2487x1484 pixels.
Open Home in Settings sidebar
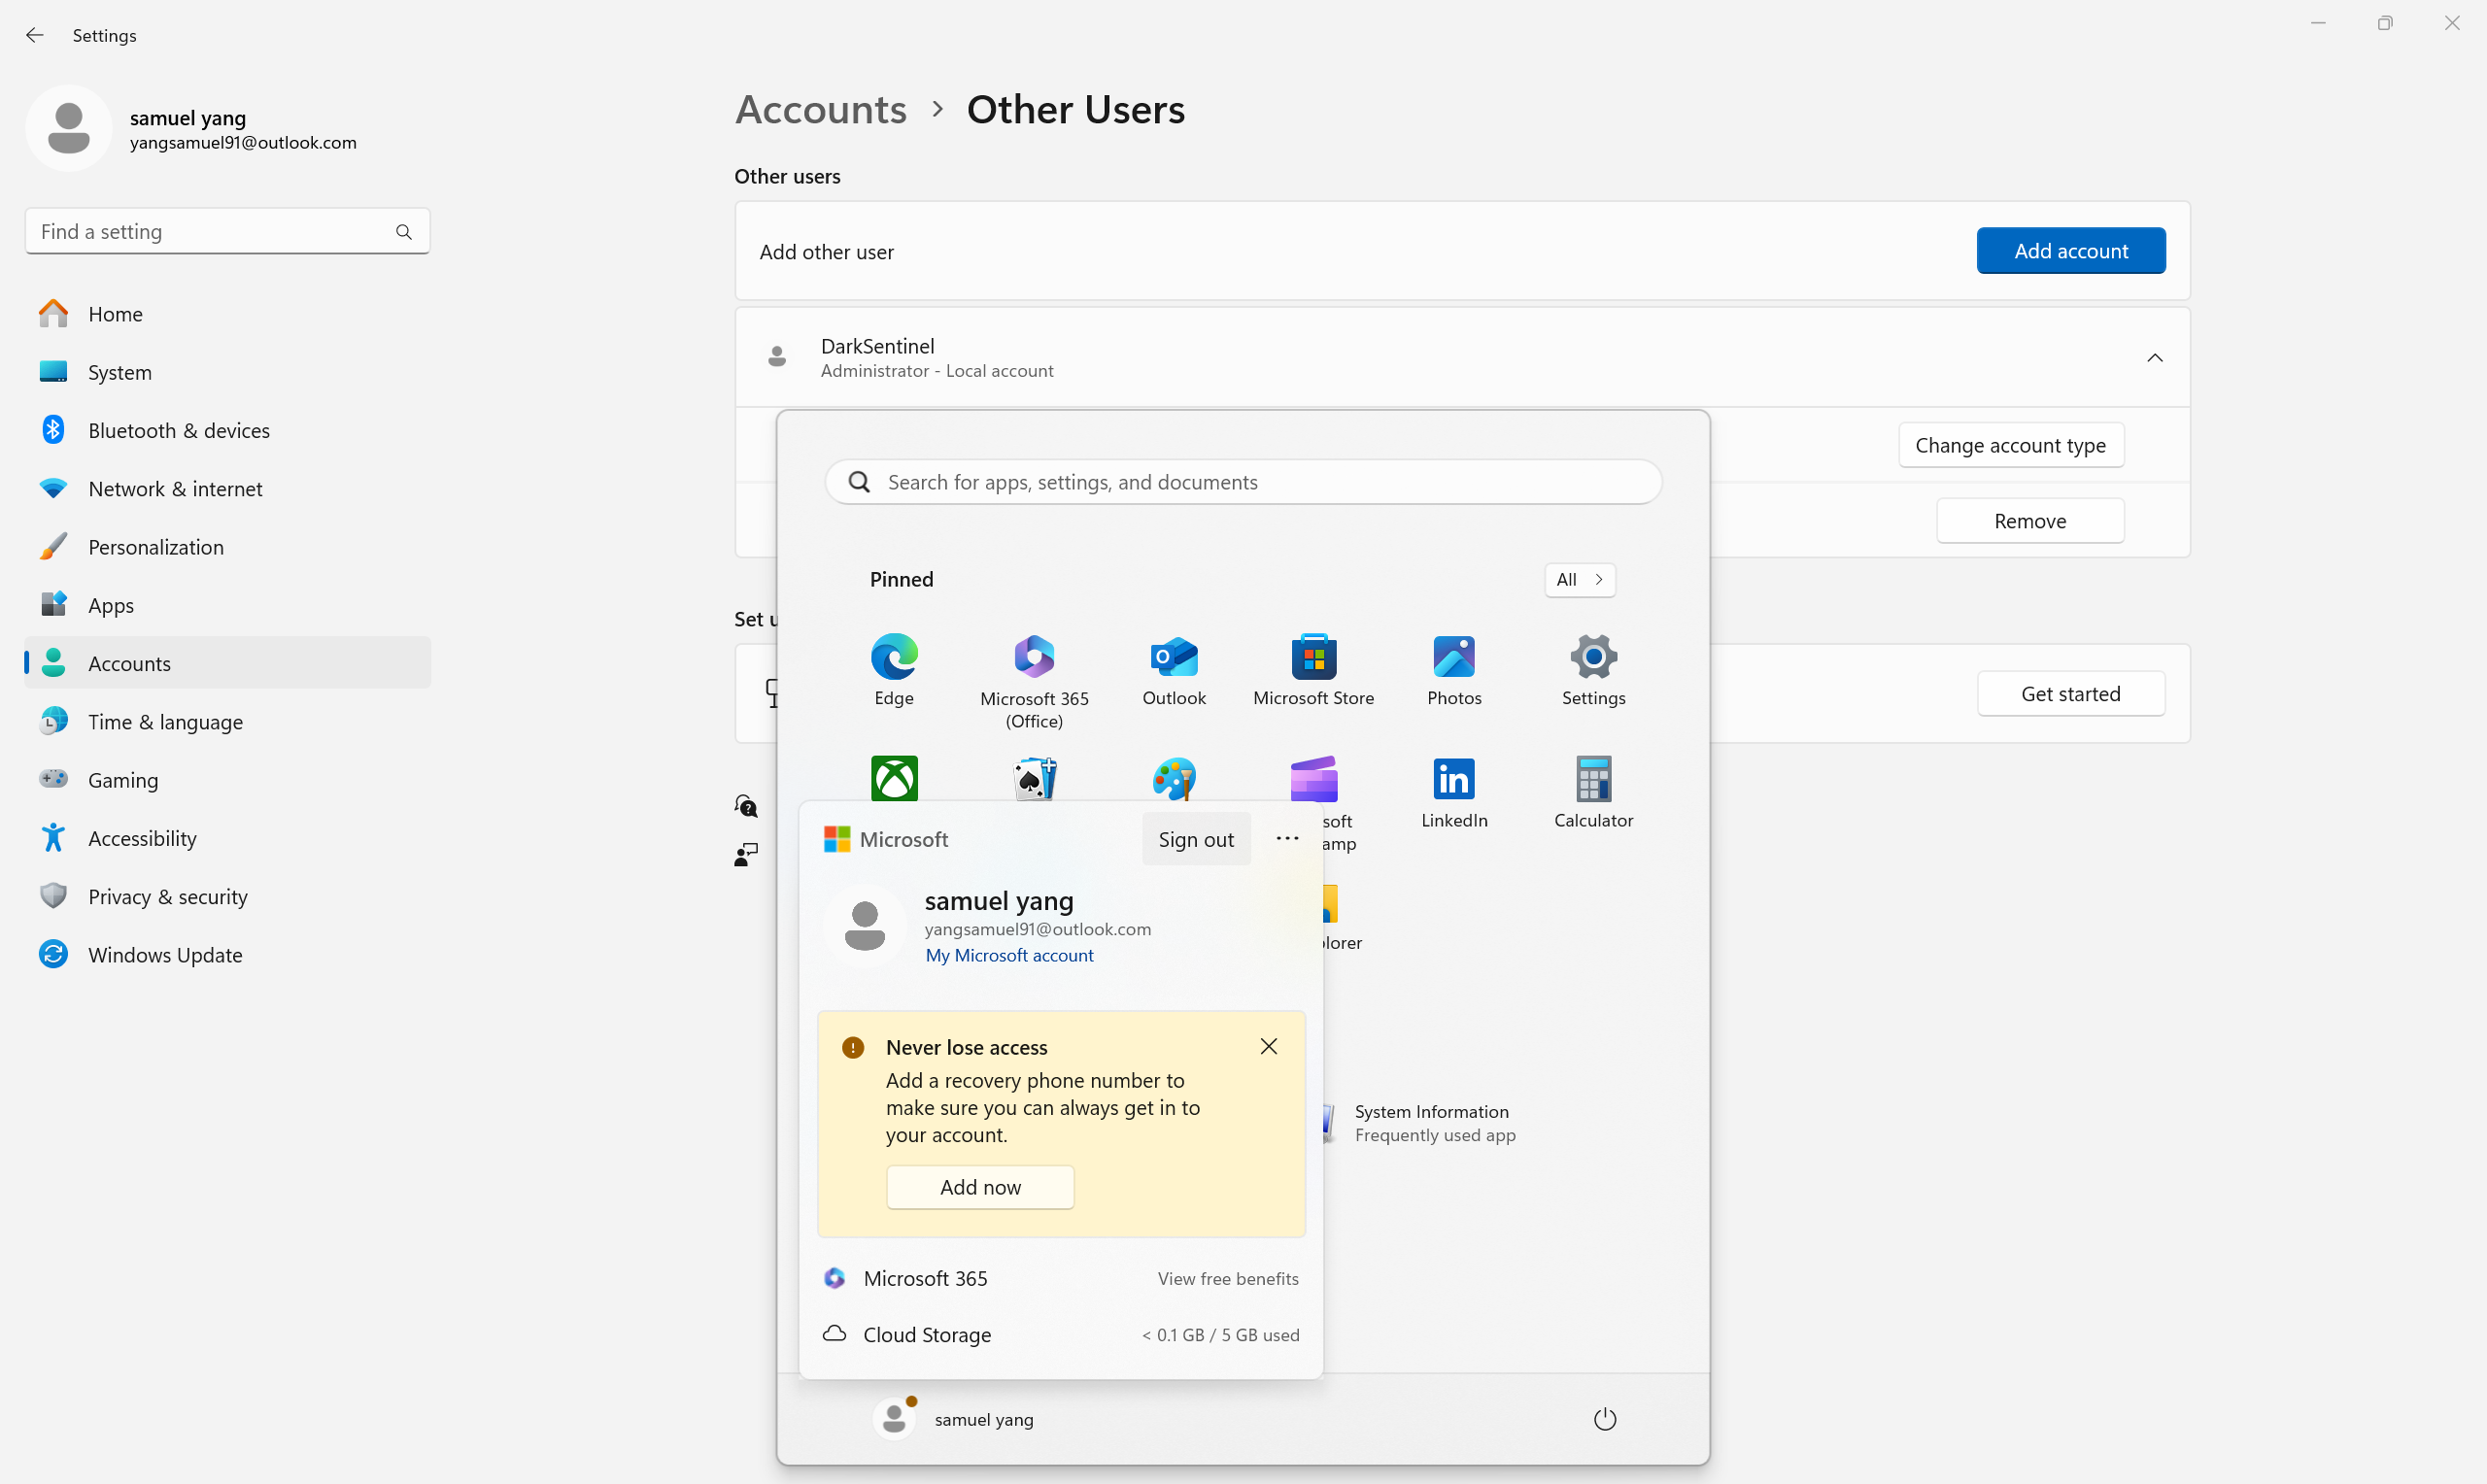[x=228, y=314]
